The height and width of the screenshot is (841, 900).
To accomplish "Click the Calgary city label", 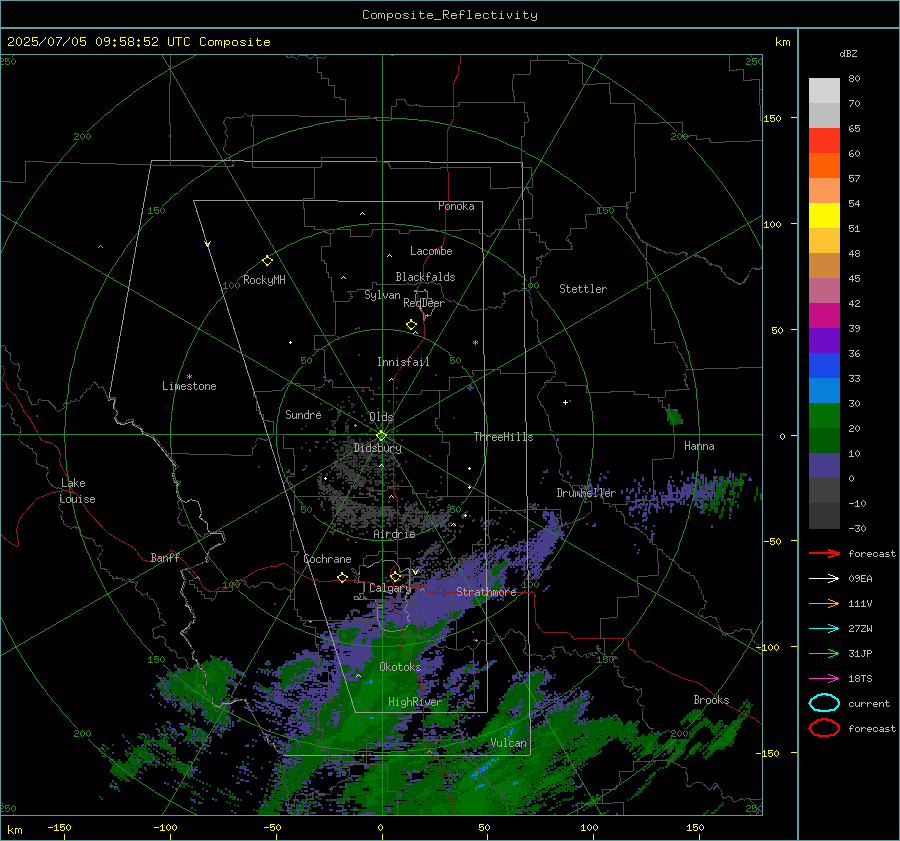I will (x=390, y=588).
